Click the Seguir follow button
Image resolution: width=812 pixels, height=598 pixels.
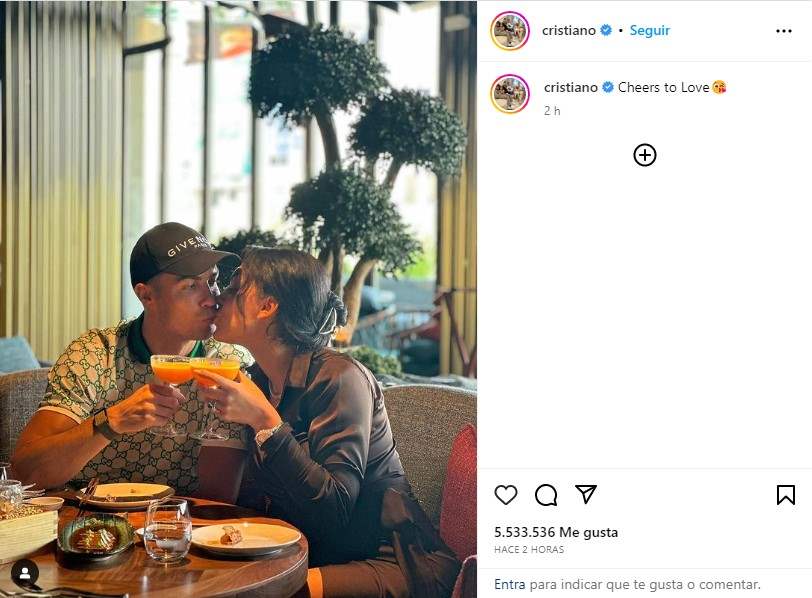[649, 31]
